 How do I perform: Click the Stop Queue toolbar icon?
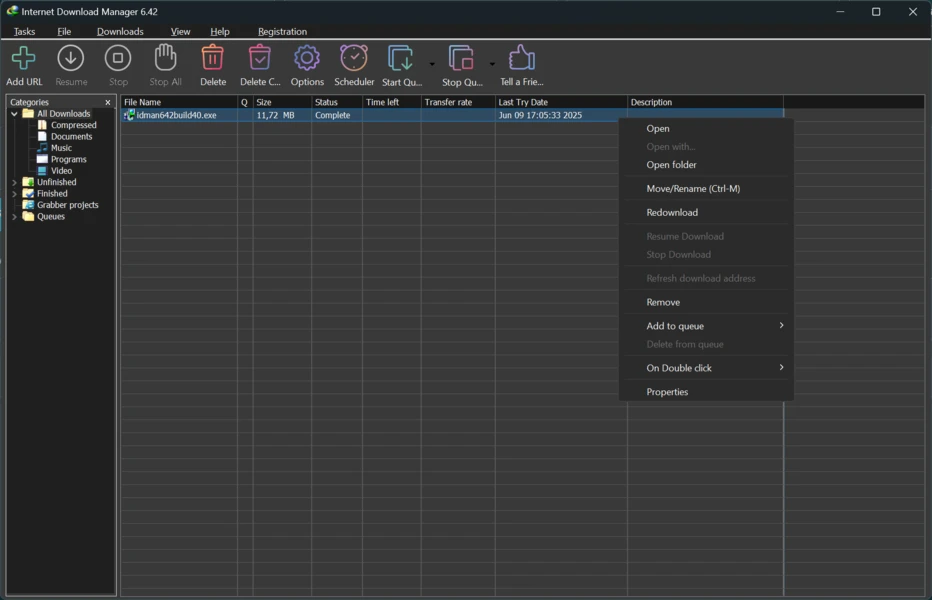(461, 59)
